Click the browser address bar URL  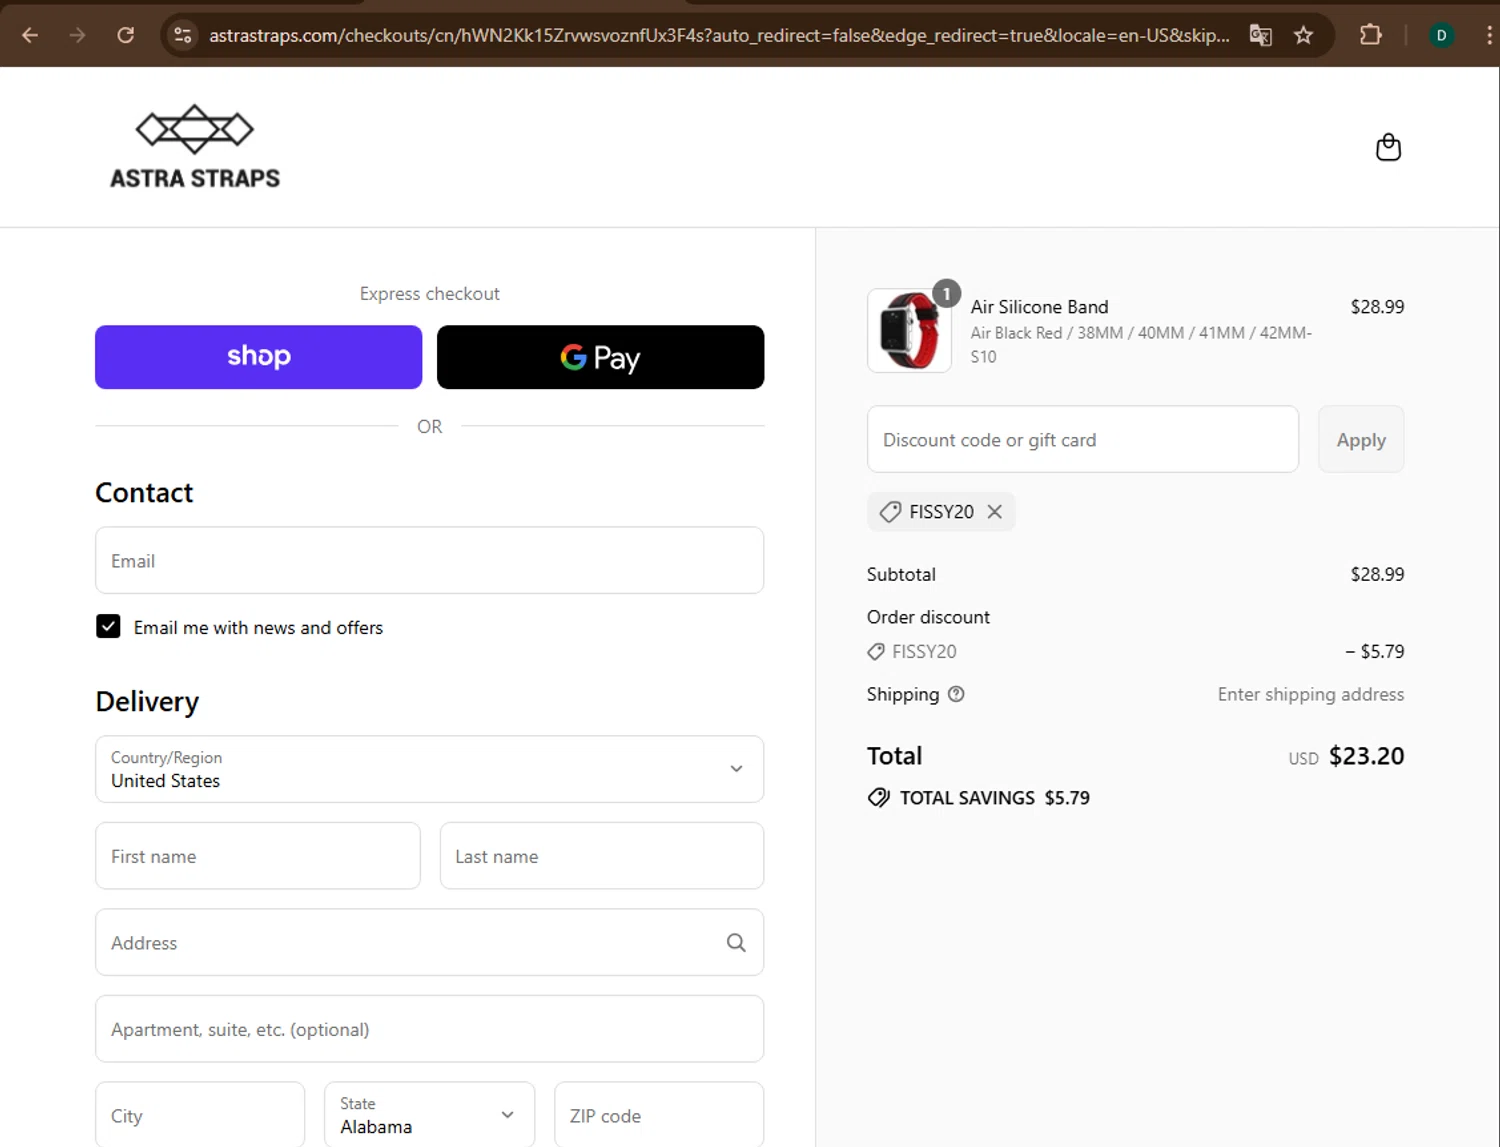tap(718, 35)
